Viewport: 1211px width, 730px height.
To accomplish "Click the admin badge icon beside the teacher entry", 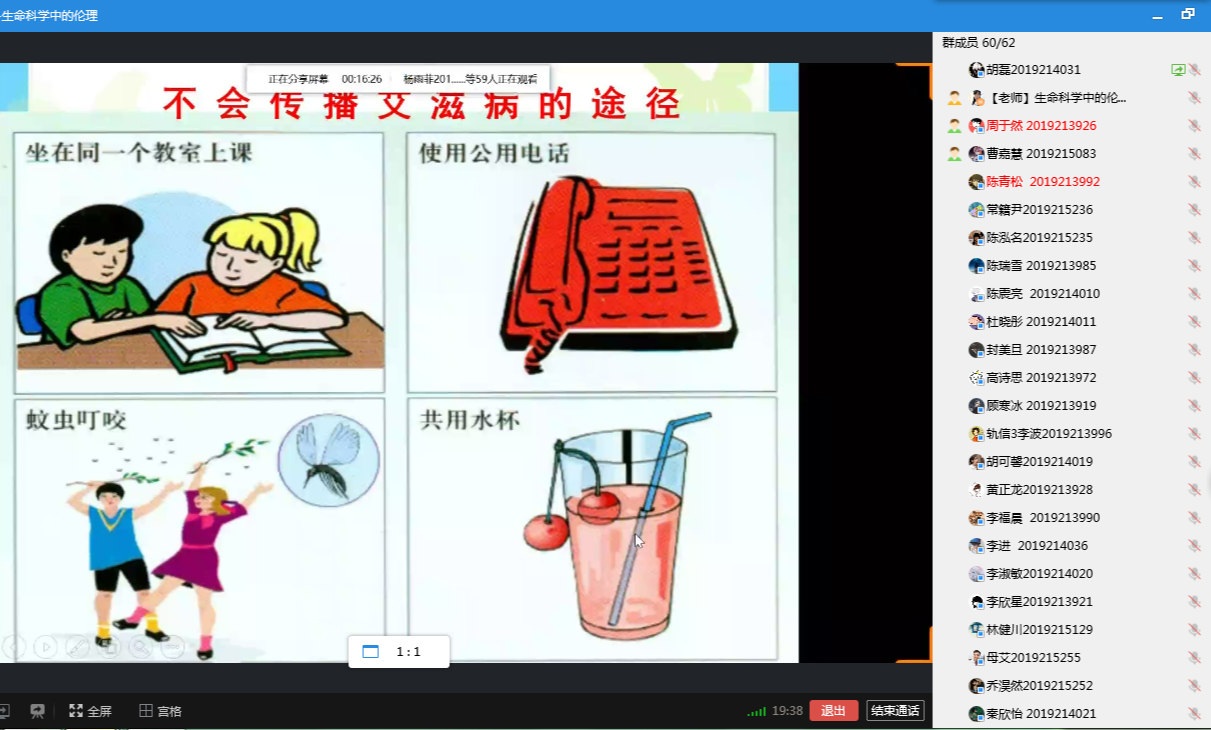I will click(x=954, y=98).
